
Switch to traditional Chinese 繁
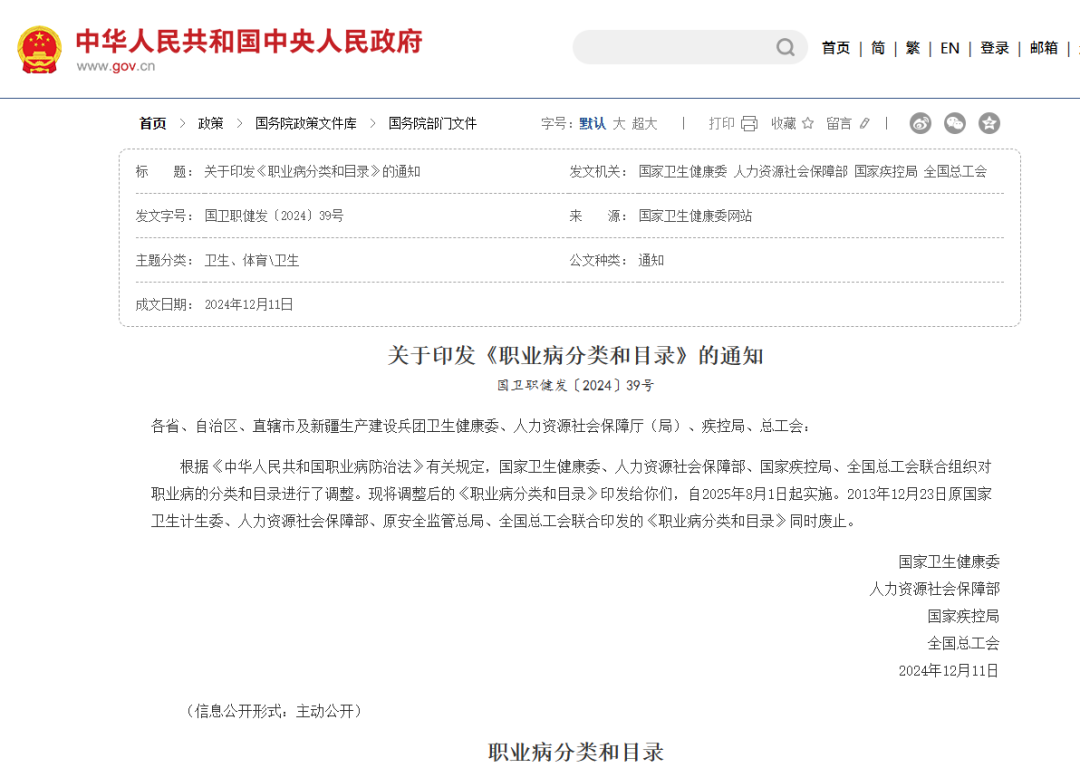913,48
